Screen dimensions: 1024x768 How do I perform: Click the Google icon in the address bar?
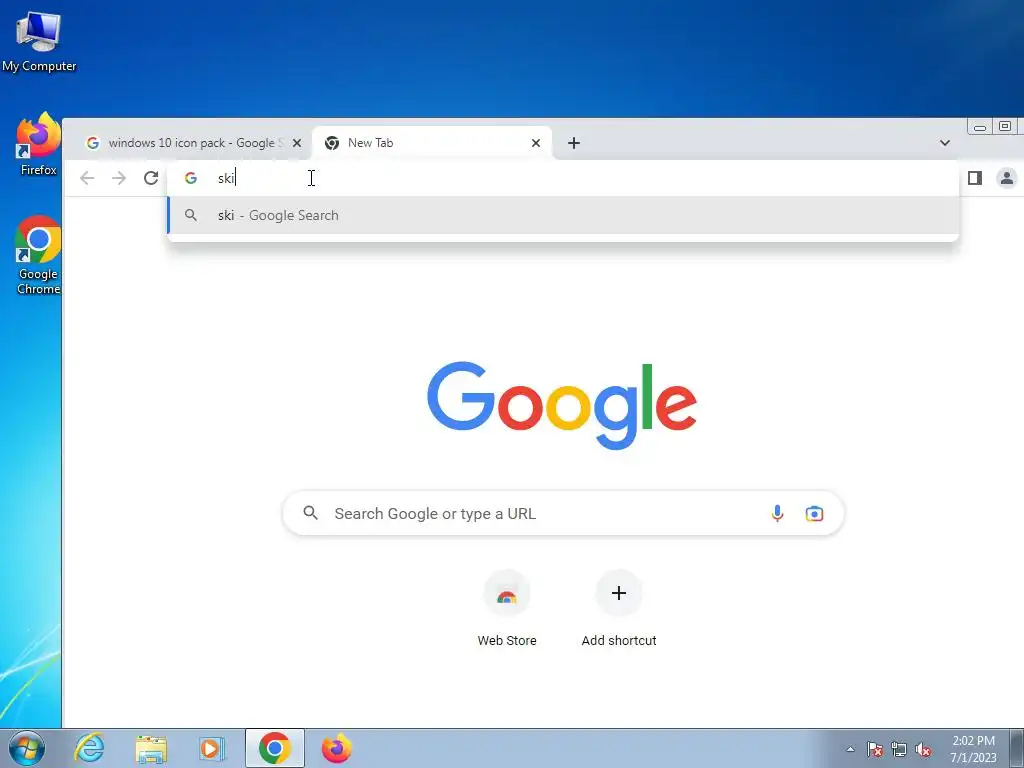[x=191, y=178]
